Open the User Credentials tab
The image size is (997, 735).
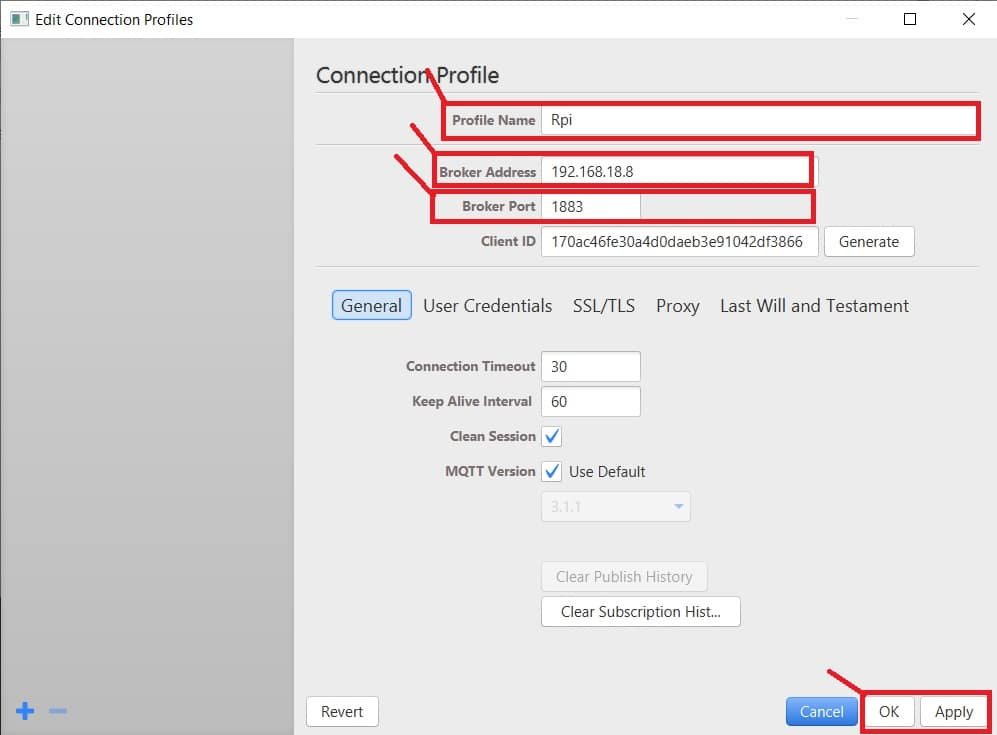[488, 305]
